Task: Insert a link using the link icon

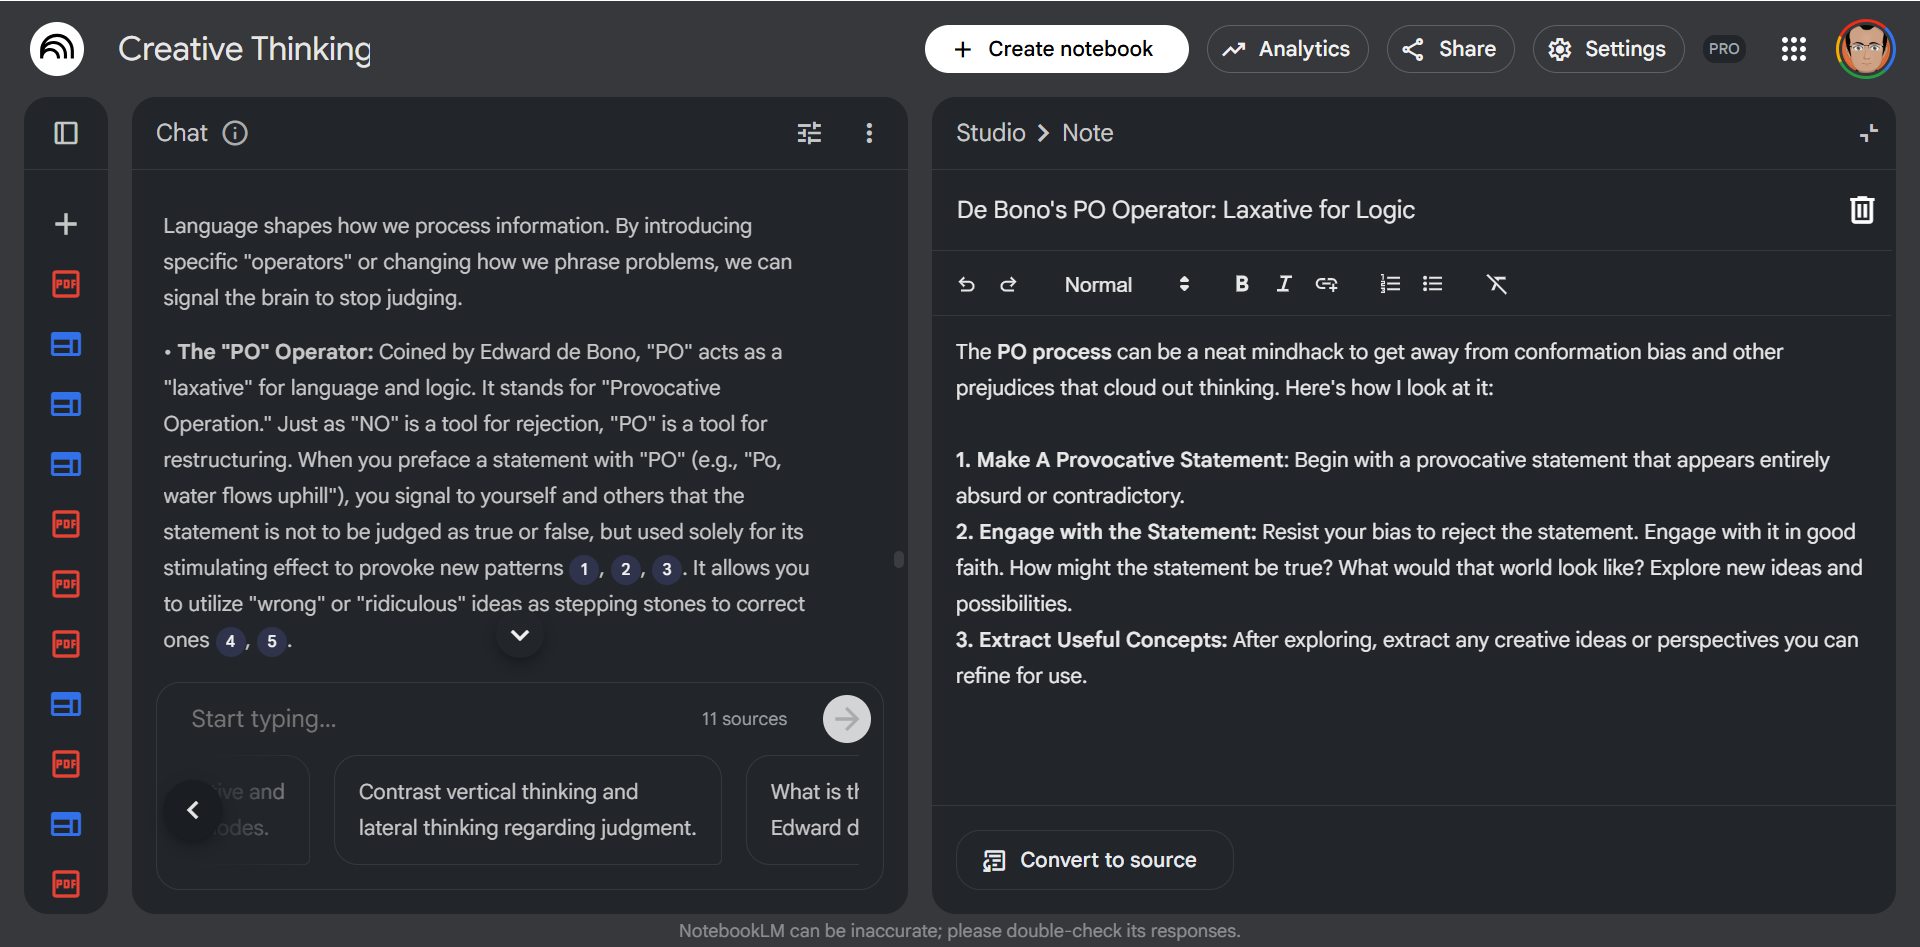Action: [1326, 285]
